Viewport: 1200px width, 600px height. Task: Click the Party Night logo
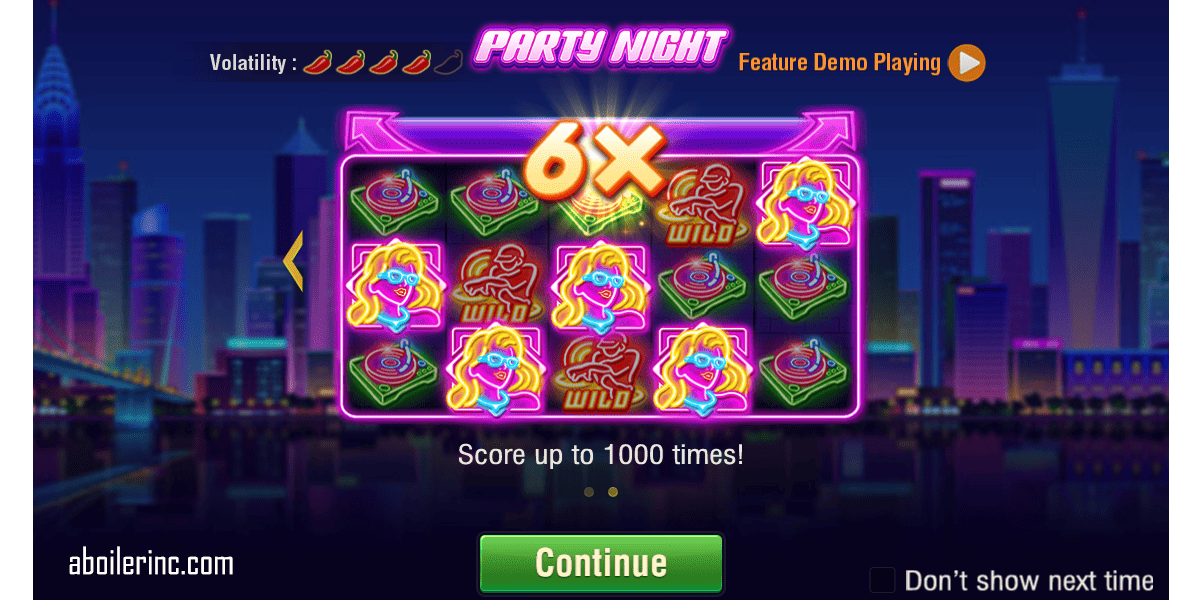click(x=601, y=47)
